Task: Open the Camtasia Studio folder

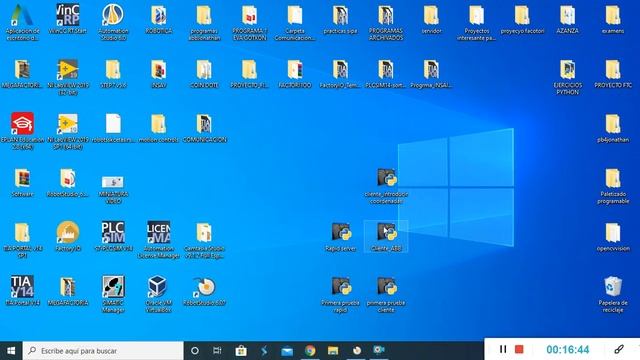Action: (x=204, y=240)
